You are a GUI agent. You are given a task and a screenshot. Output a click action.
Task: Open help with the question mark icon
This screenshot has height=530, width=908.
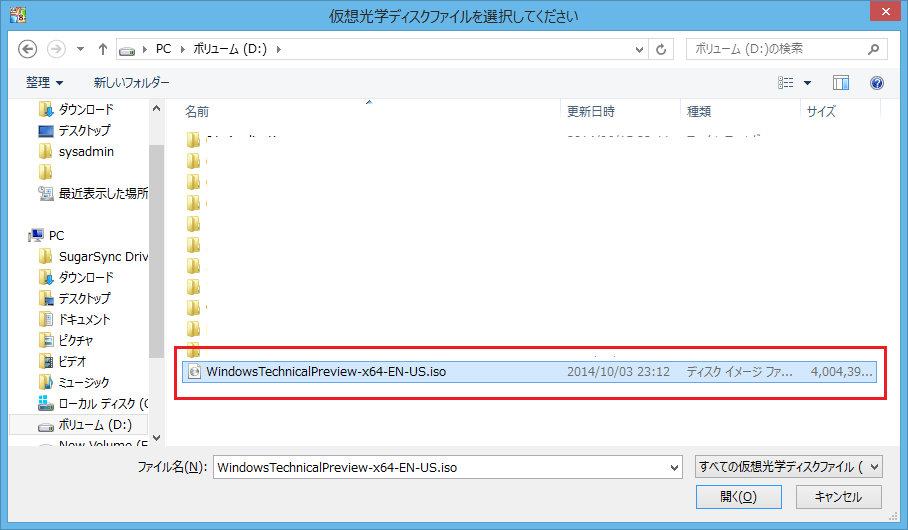(877, 83)
